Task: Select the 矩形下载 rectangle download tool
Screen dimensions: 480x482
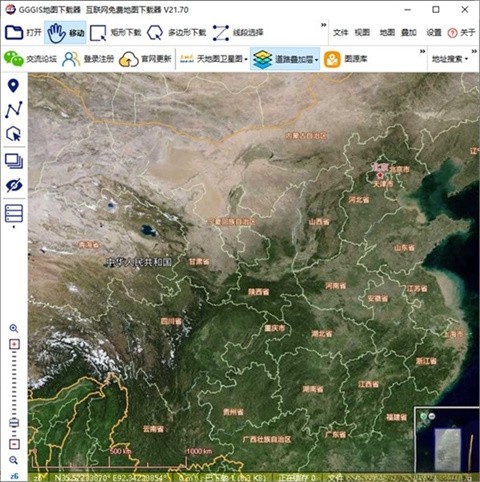Action: pyautogui.click(x=116, y=33)
